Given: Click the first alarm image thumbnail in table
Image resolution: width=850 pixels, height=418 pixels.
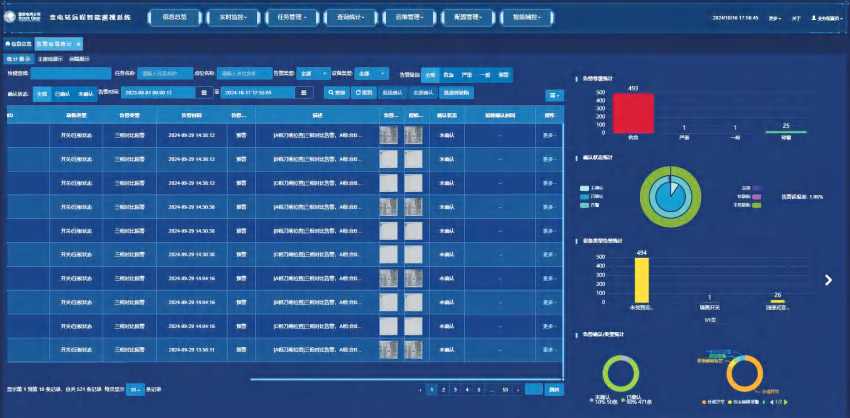Looking at the screenshot, I should 389,138.
